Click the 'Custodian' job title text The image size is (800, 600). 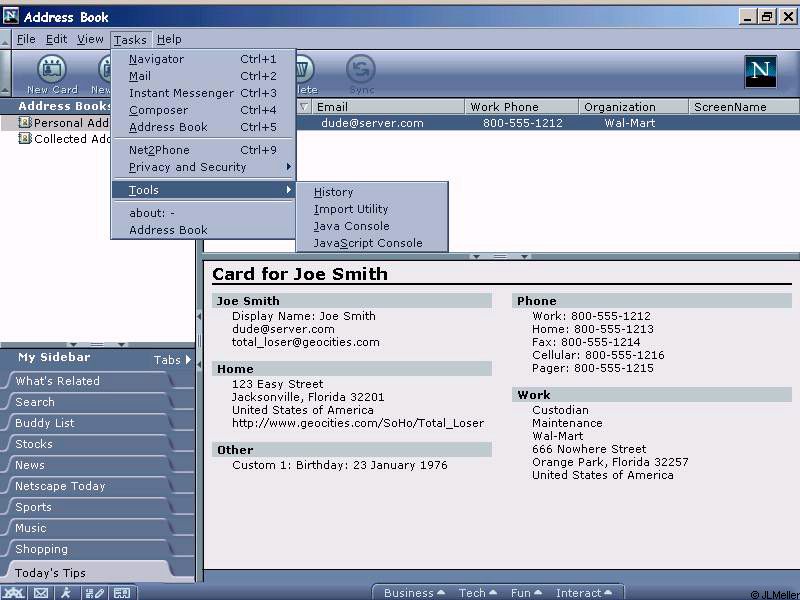pyautogui.click(x=560, y=410)
